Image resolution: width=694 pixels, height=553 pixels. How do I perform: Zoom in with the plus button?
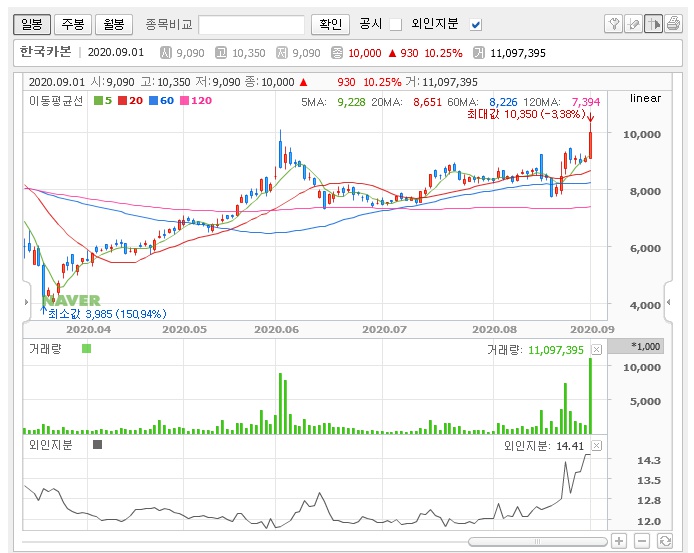click(x=619, y=541)
